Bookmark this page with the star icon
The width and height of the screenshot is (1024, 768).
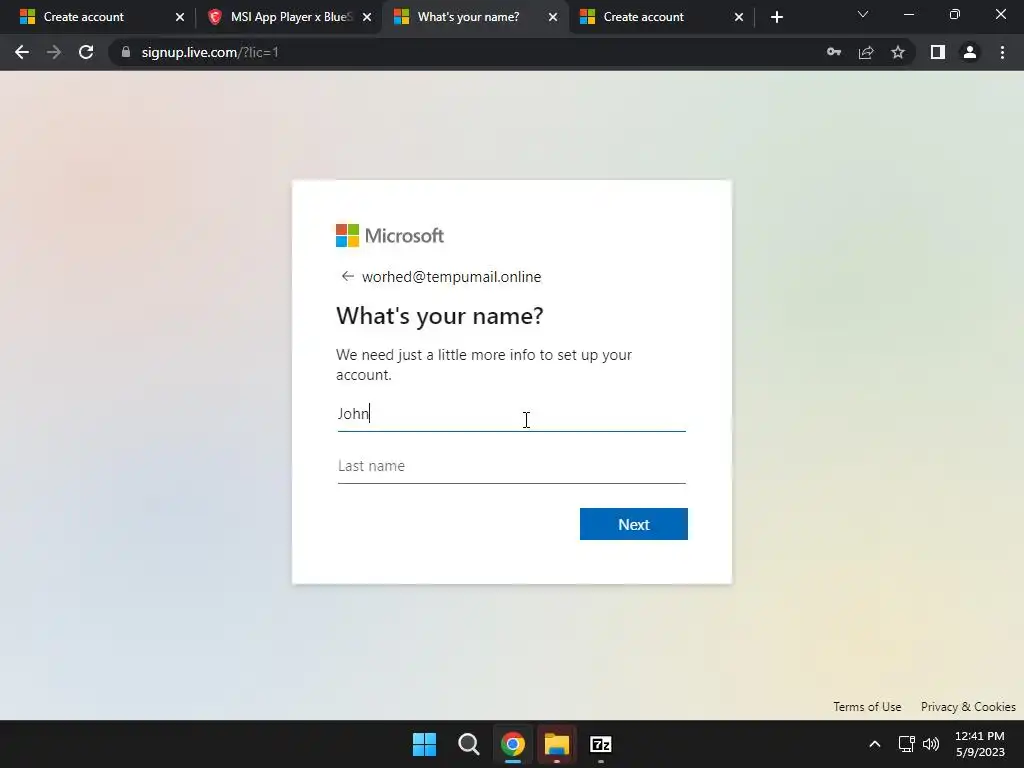point(898,52)
